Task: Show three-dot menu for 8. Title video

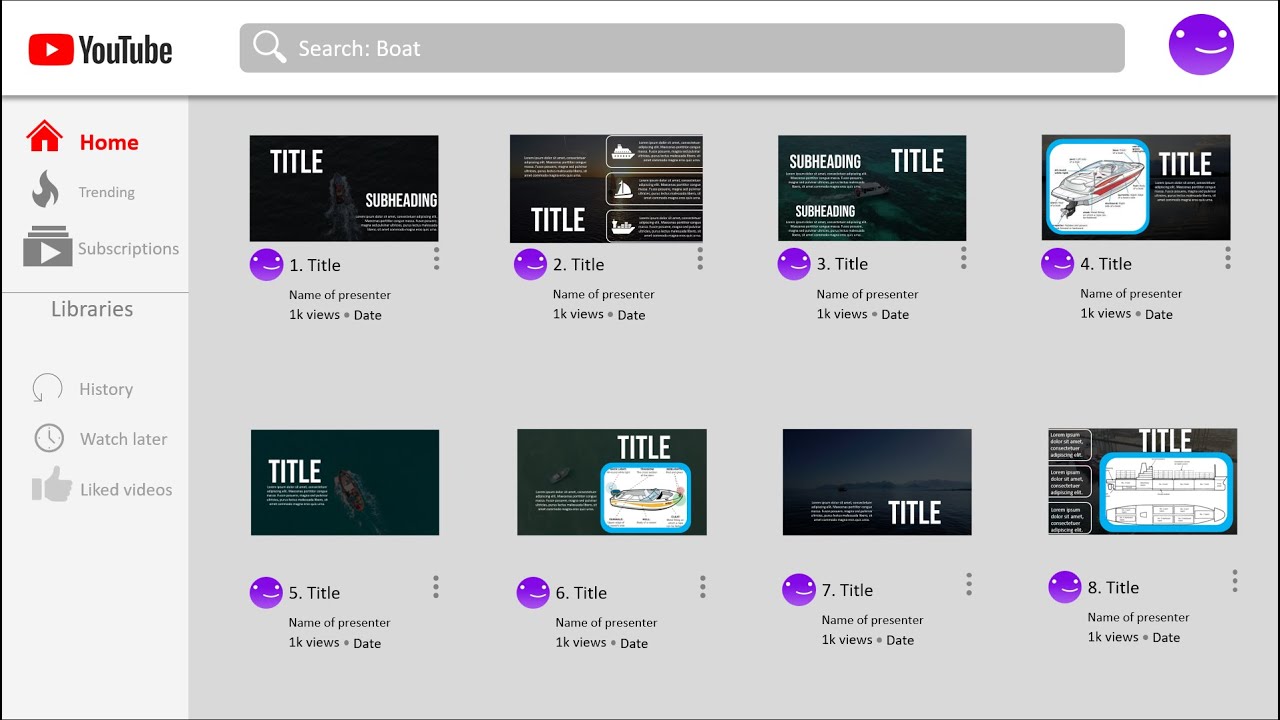Action: [x=1235, y=581]
